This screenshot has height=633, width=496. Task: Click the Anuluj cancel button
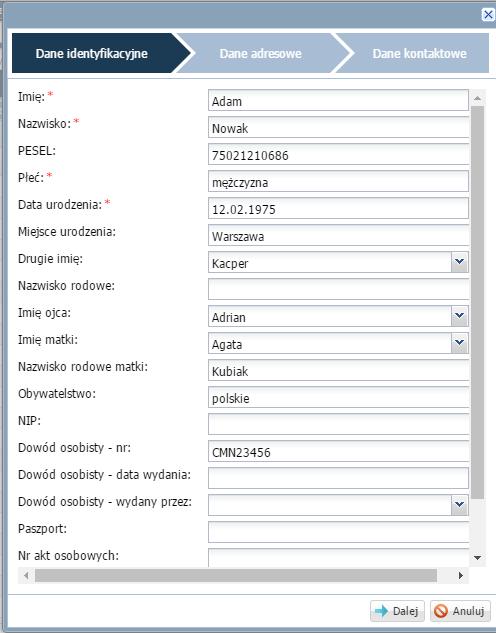[460, 611]
